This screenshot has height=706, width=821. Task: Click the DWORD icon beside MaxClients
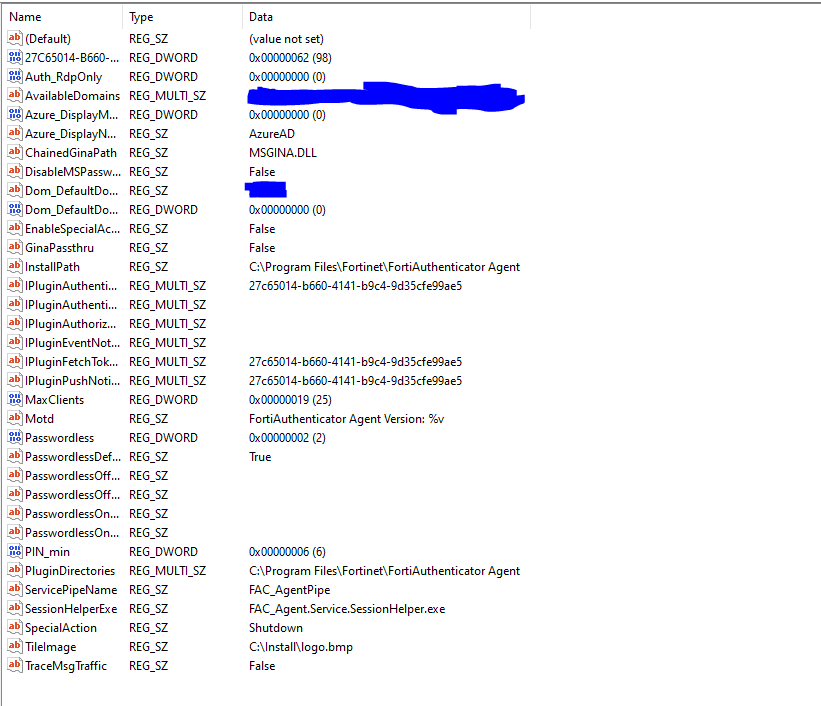15,400
